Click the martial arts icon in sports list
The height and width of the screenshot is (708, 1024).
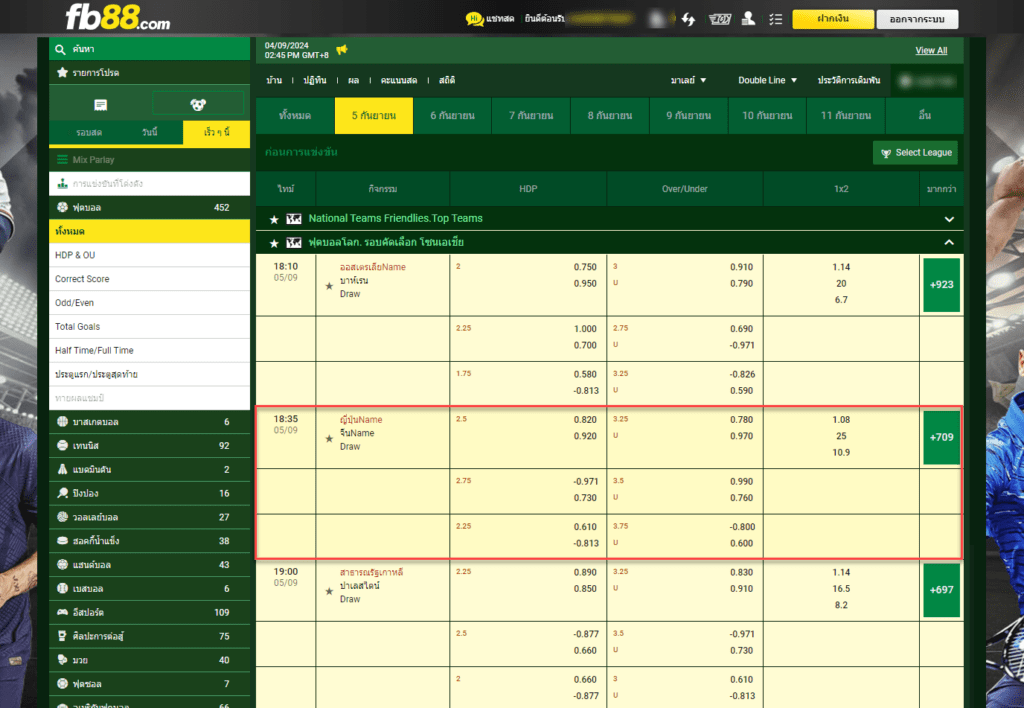62,636
